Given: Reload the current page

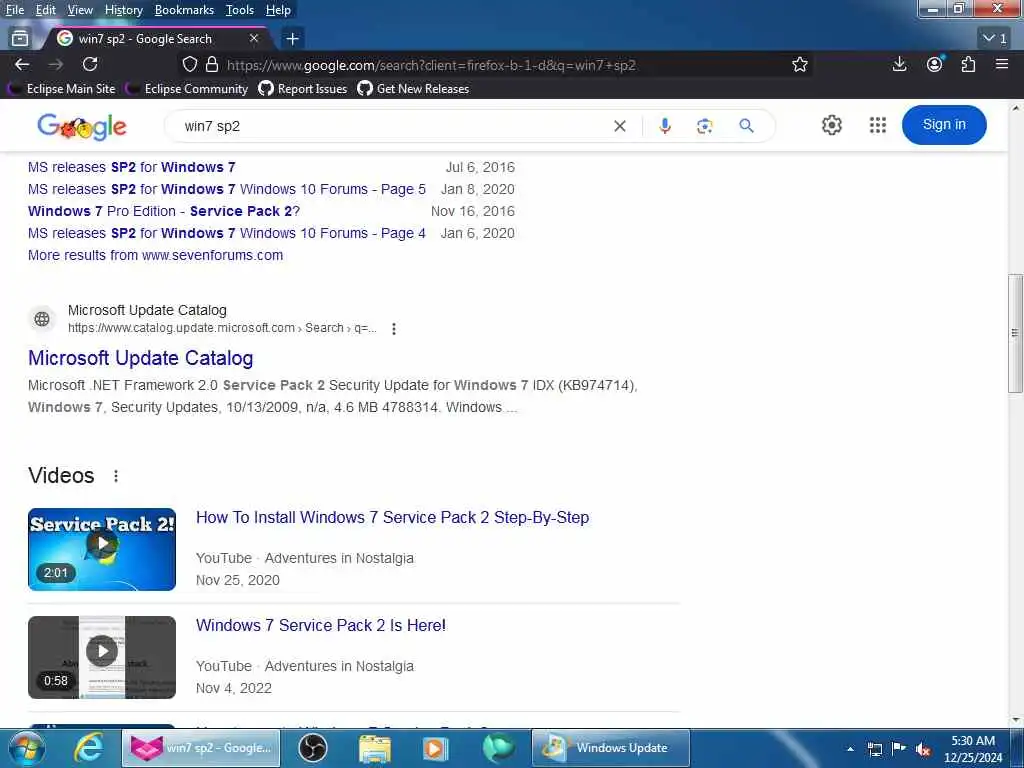Looking at the screenshot, I should [90, 65].
